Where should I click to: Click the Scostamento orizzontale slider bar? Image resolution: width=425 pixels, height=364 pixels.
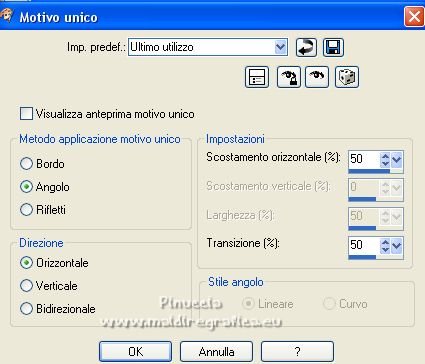[376, 171]
